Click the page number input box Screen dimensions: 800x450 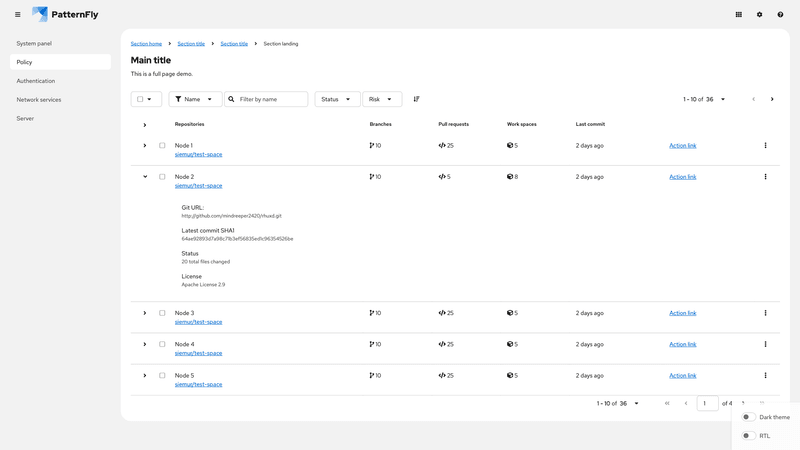pyautogui.click(x=707, y=403)
